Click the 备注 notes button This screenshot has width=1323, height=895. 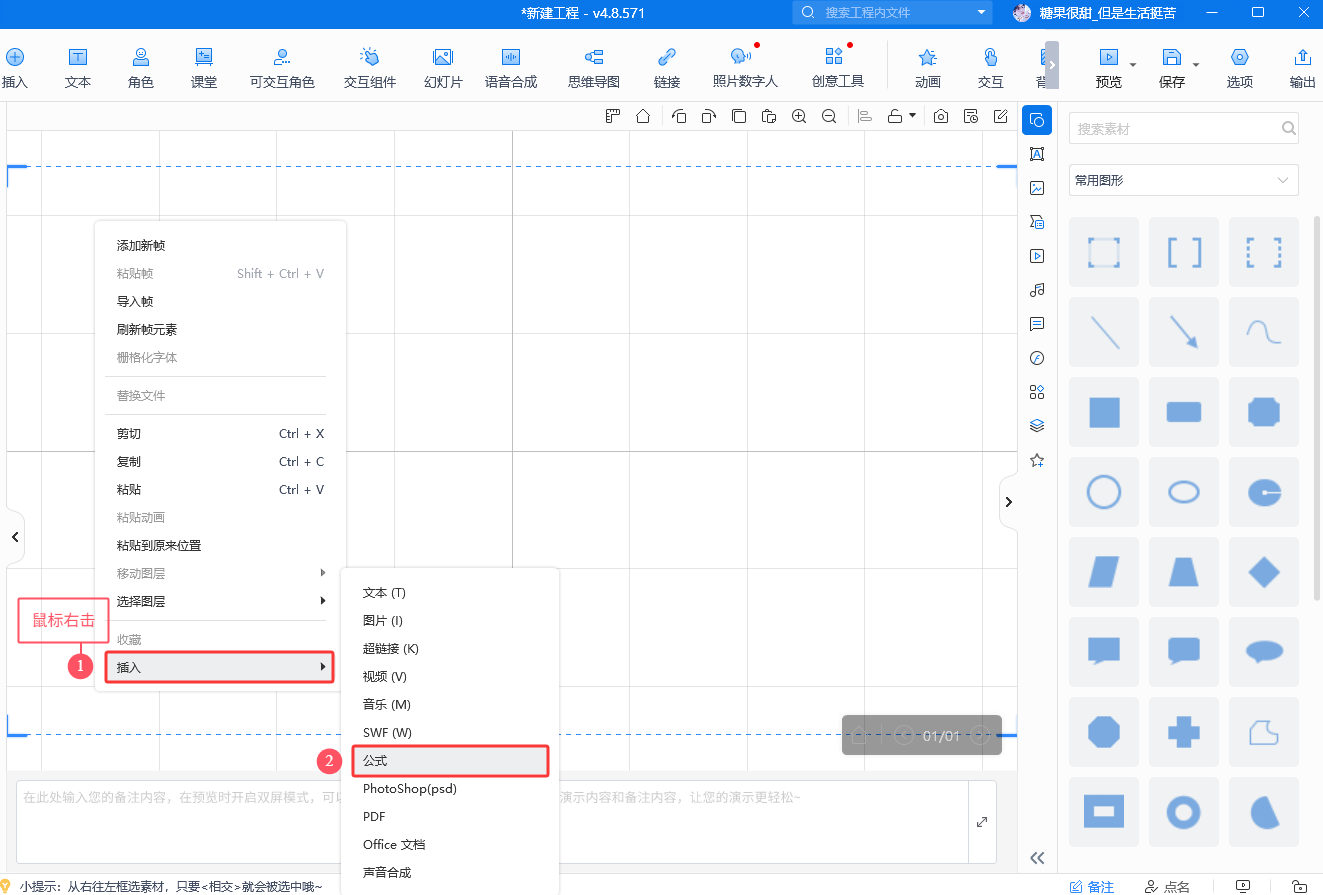(x=1092, y=886)
